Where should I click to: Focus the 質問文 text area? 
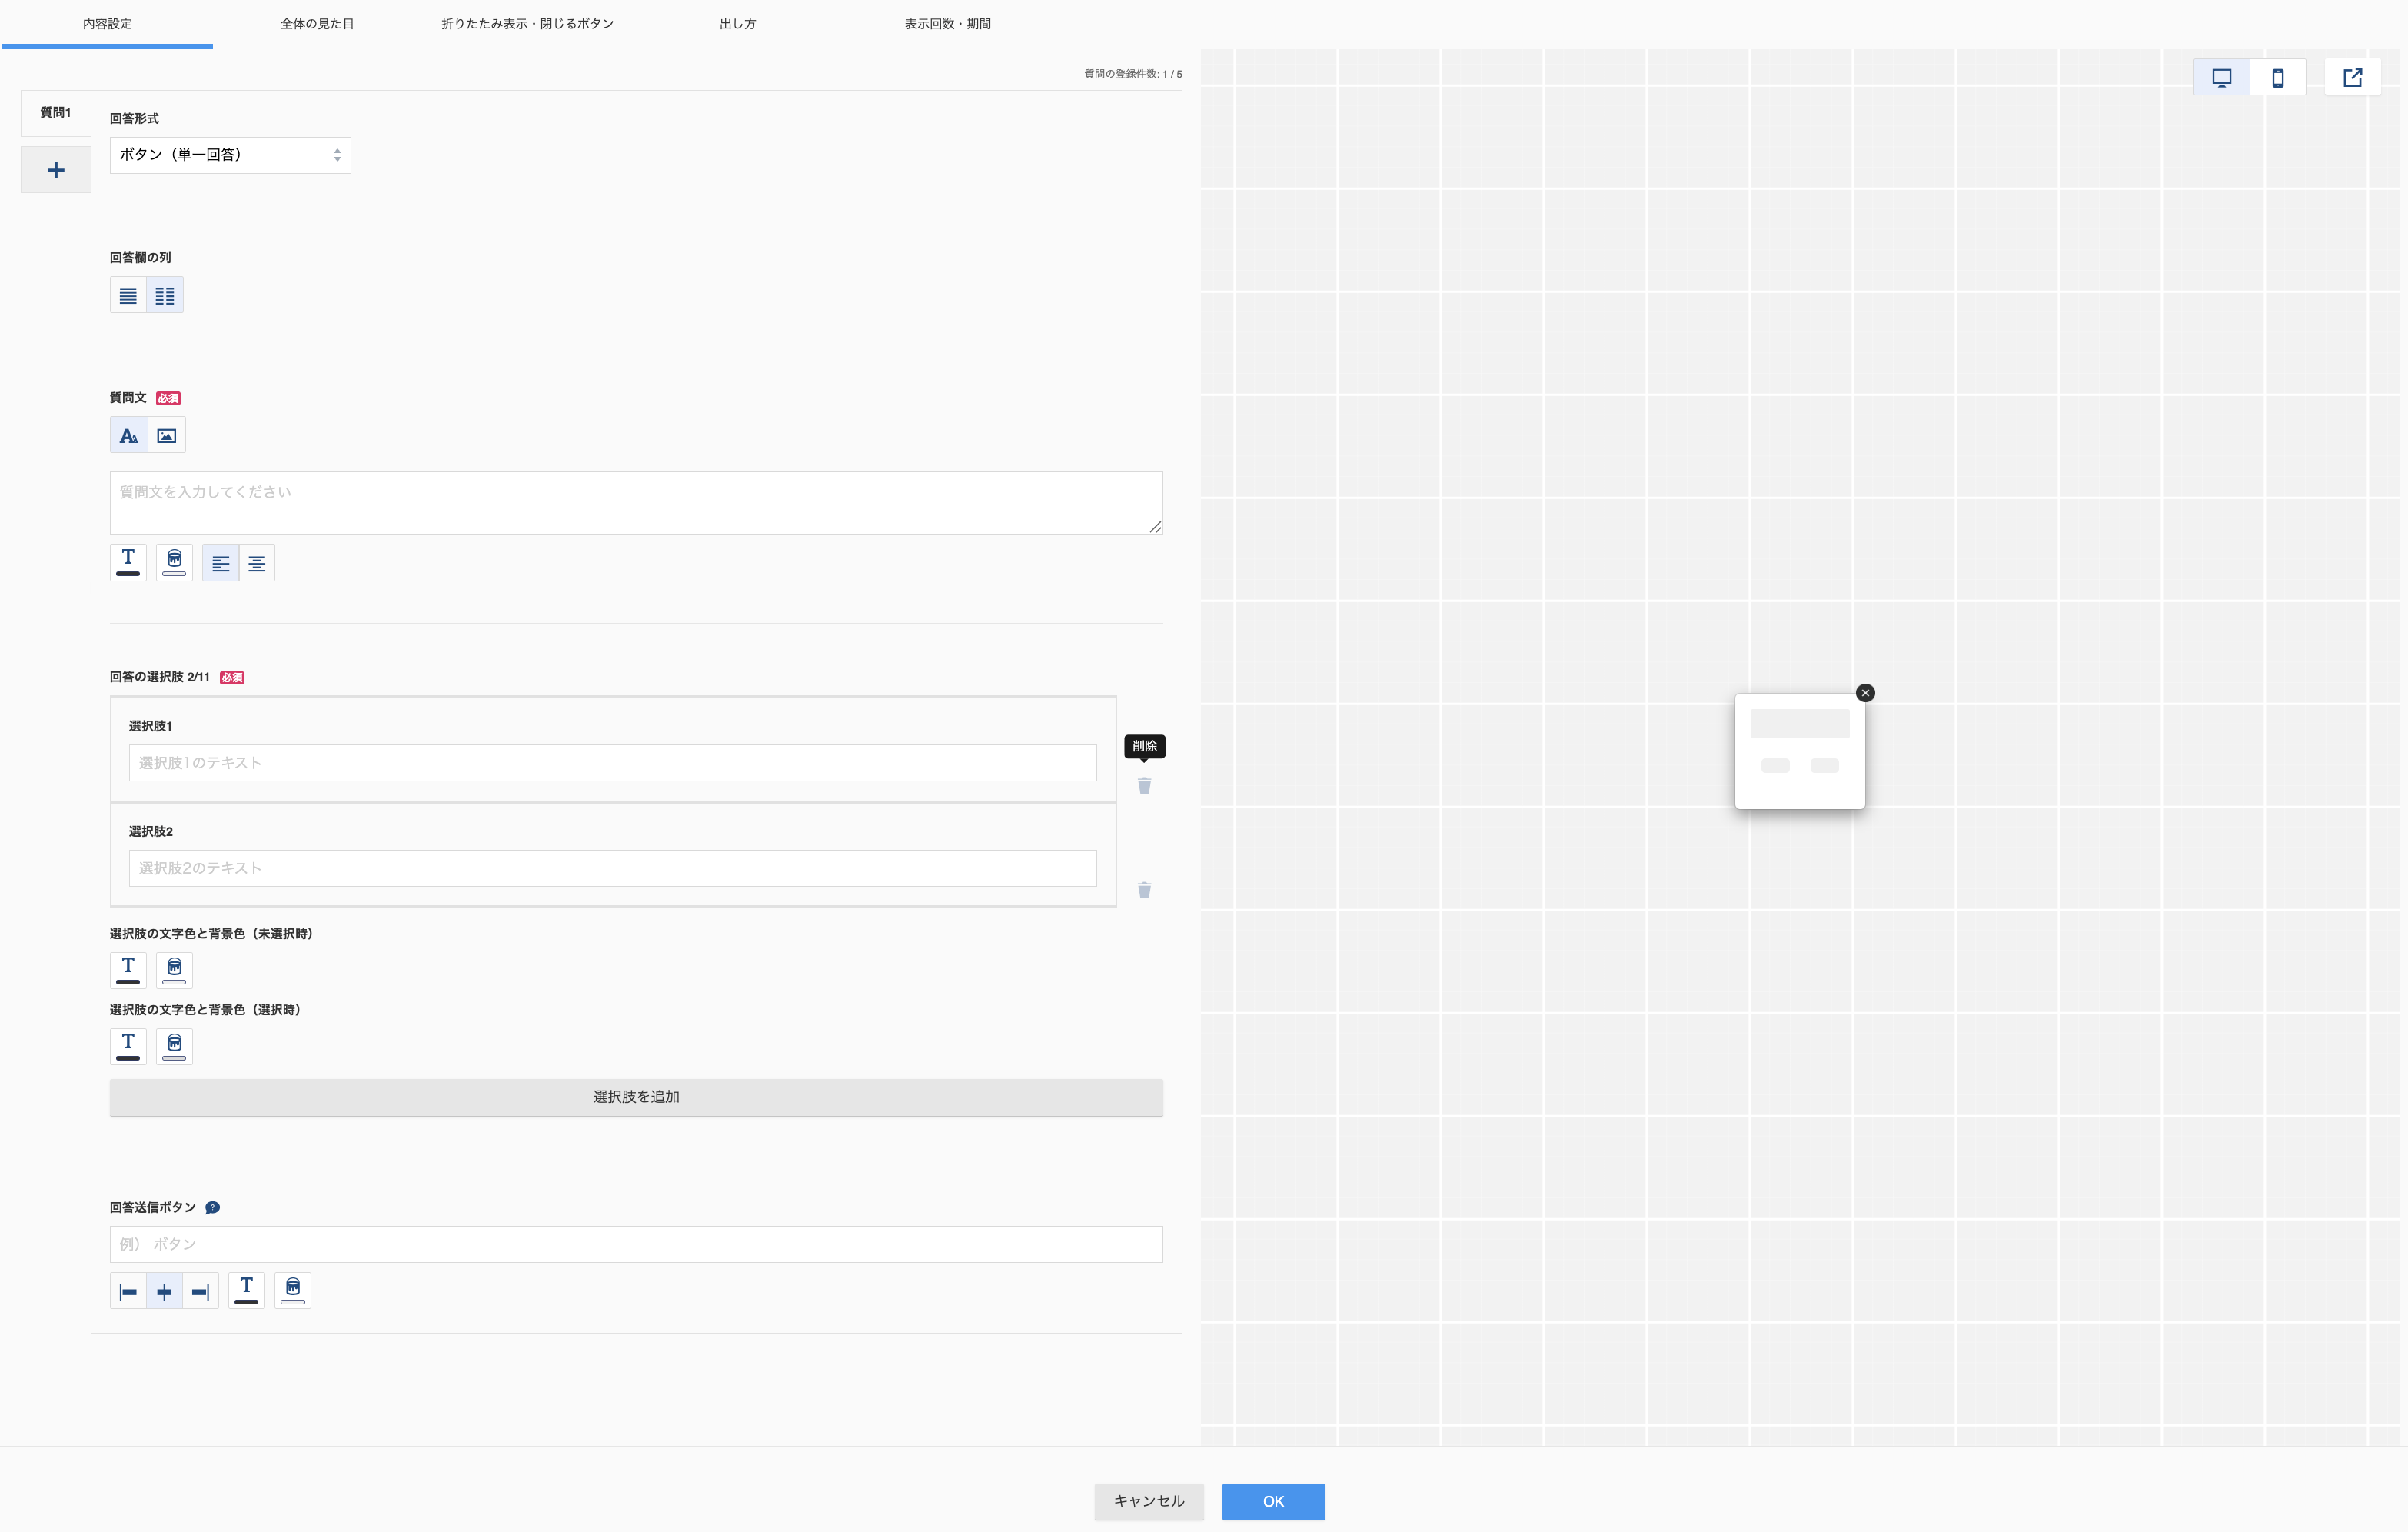coord(636,503)
